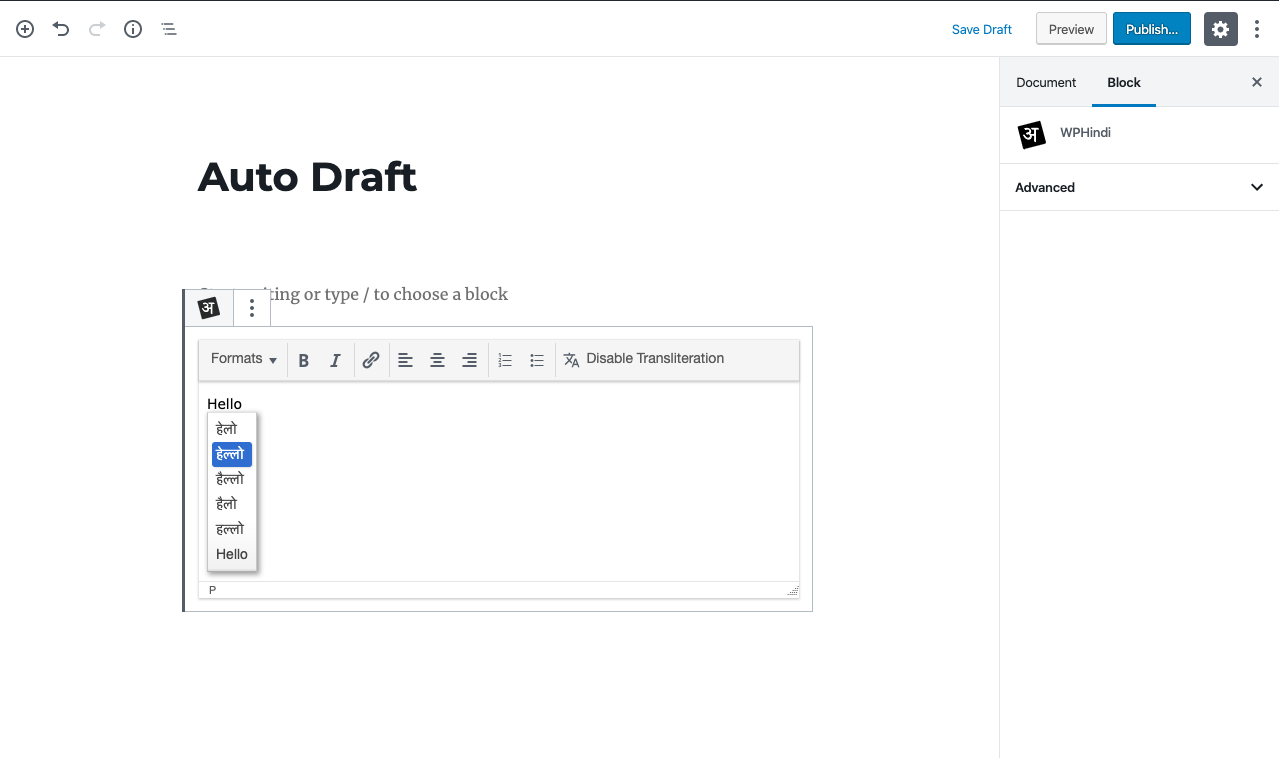Open the Formats dropdown

[243, 359]
